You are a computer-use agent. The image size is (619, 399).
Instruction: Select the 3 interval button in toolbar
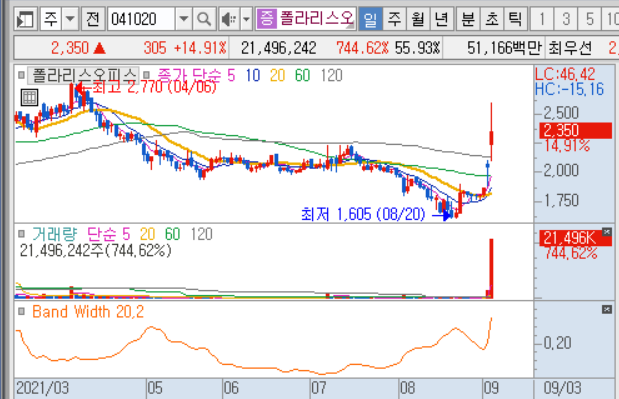pos(566,19)
